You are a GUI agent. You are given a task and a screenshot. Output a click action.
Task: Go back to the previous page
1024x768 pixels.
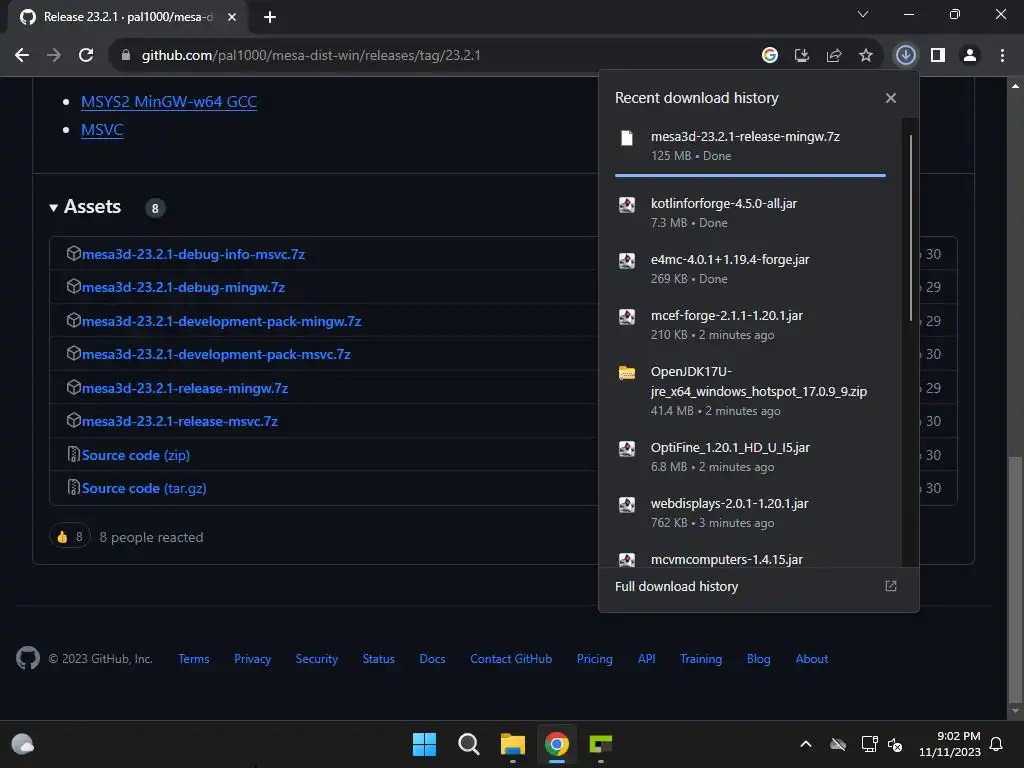[x=22, y=56]
